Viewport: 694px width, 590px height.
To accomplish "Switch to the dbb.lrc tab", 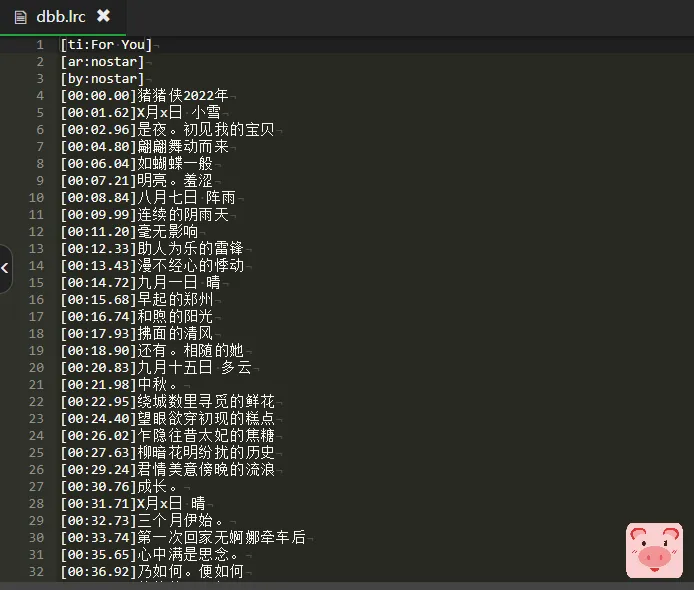I will 61,17.
